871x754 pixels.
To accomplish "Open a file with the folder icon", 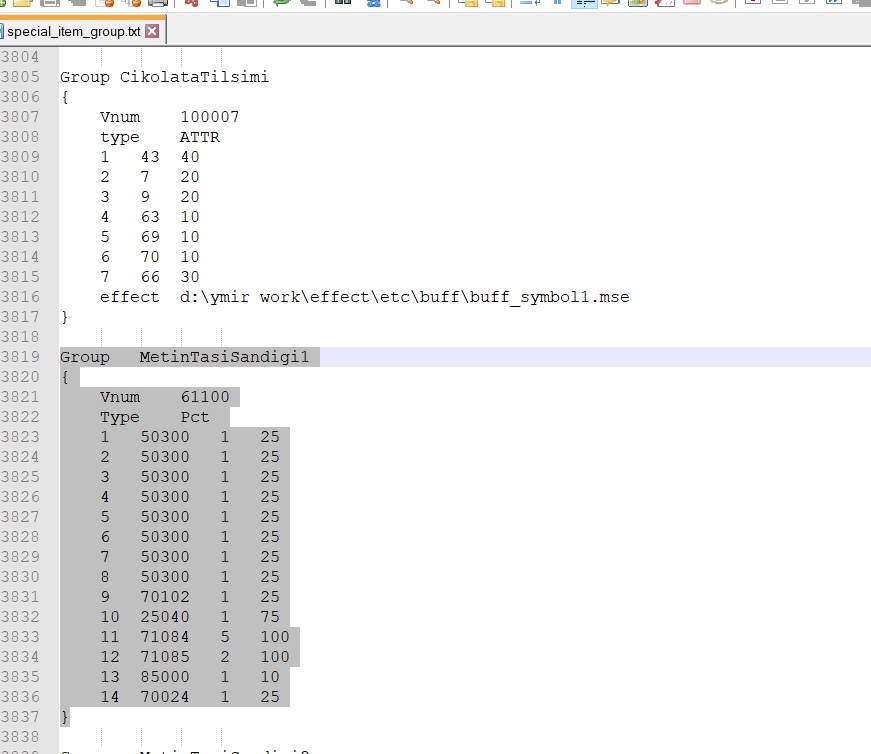I will point(22,2).
